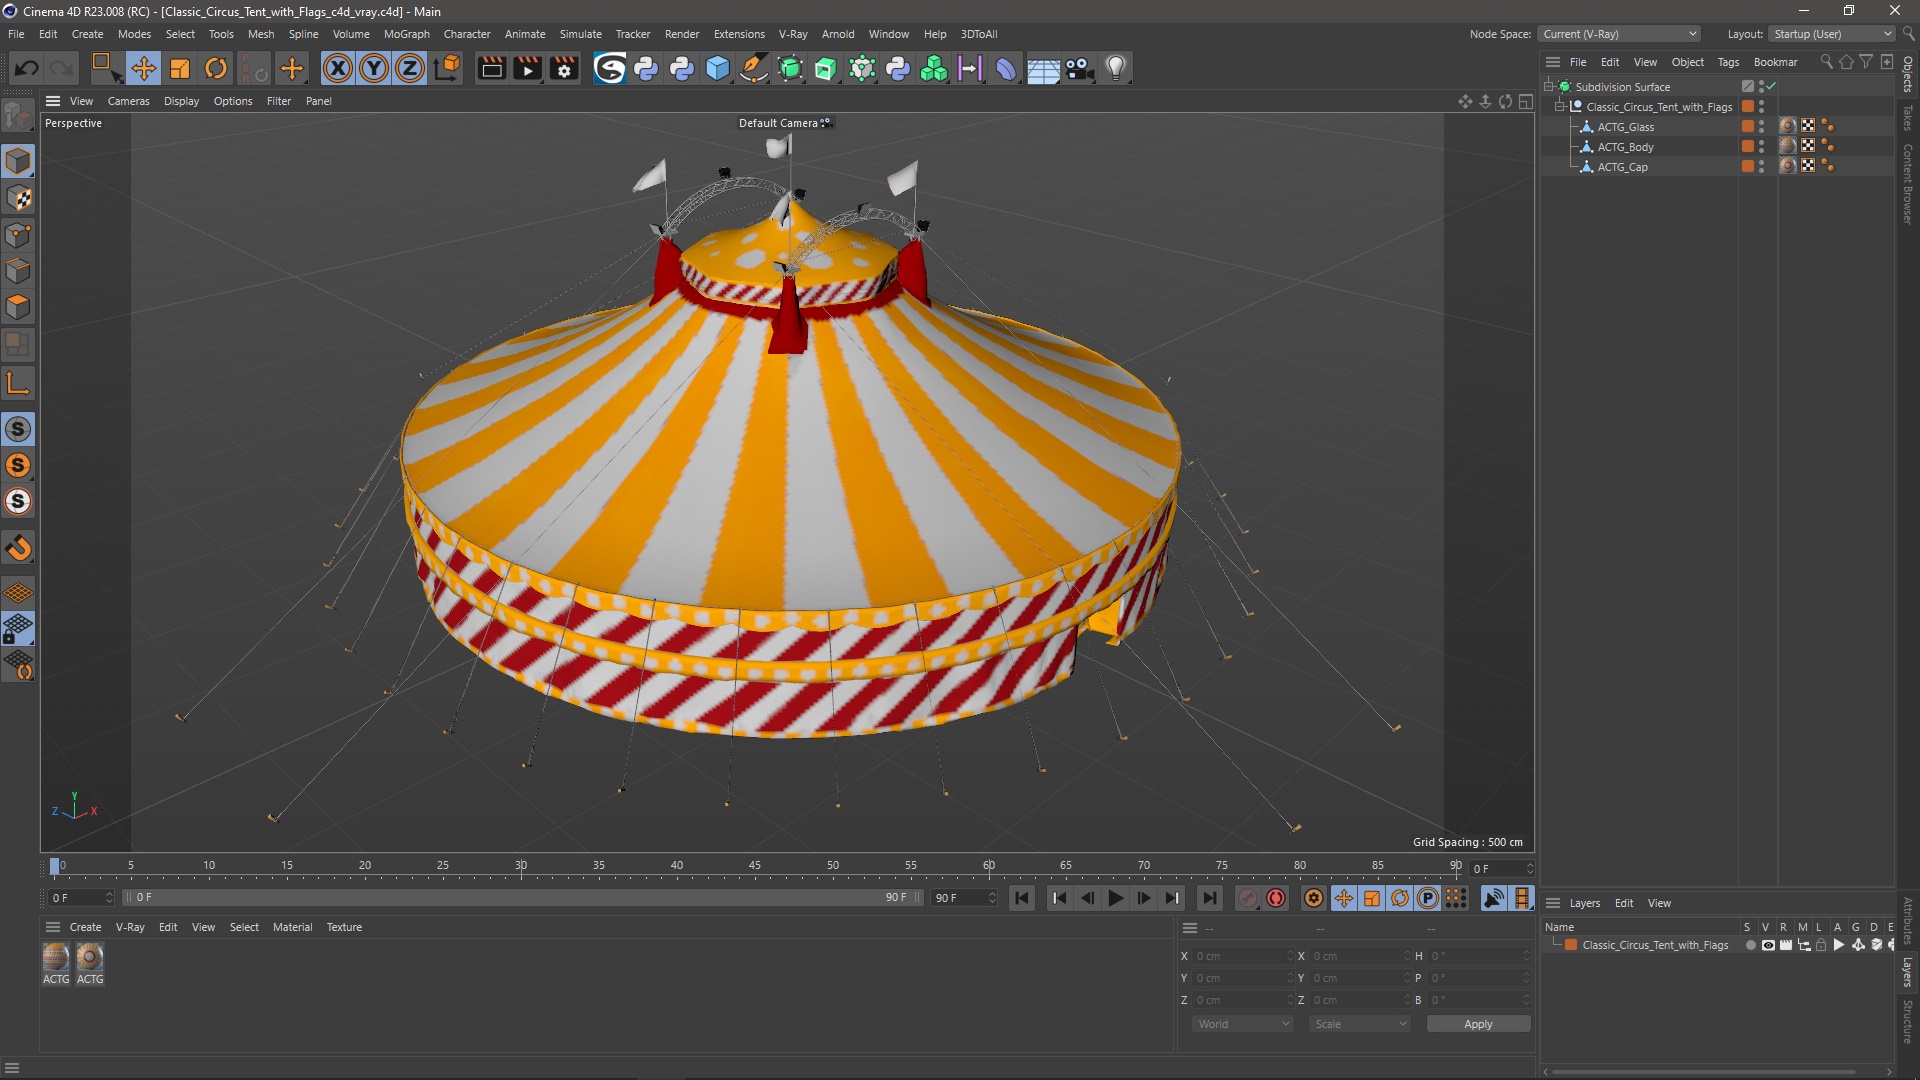
Task: Toggle visibility eye for Classic_Circus_Tent_with_Flags layer
Action: tap(1768, 945)
